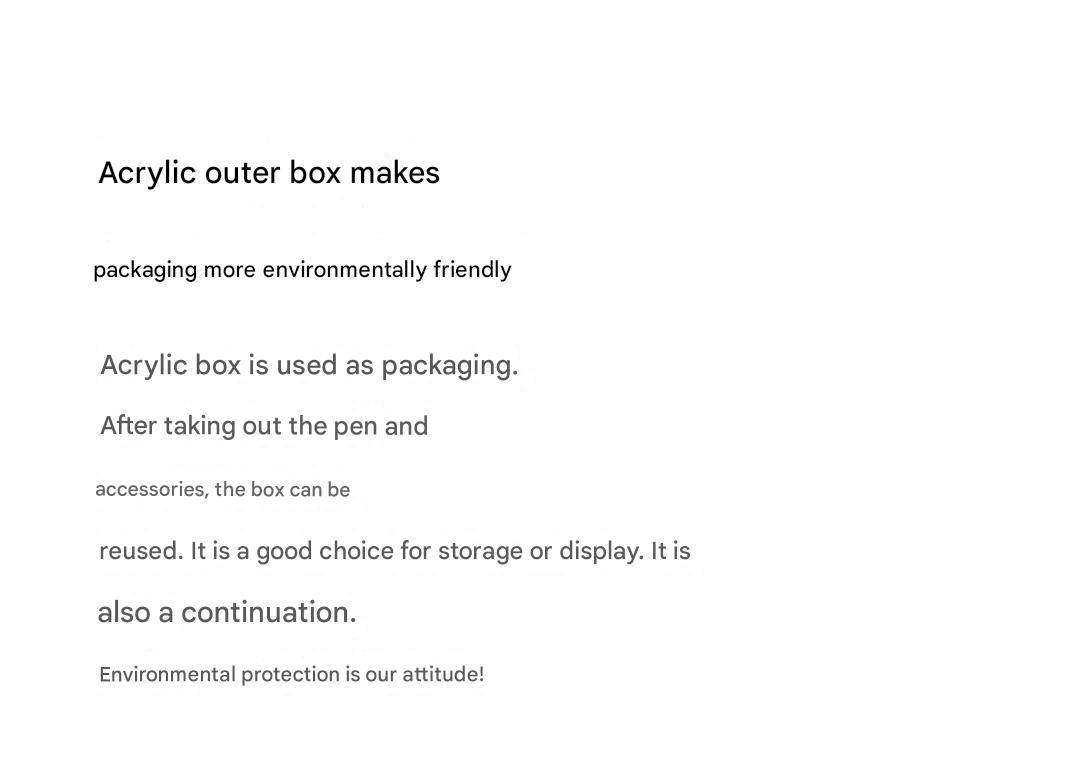Click the line "After taking out the pen and"

264,426
